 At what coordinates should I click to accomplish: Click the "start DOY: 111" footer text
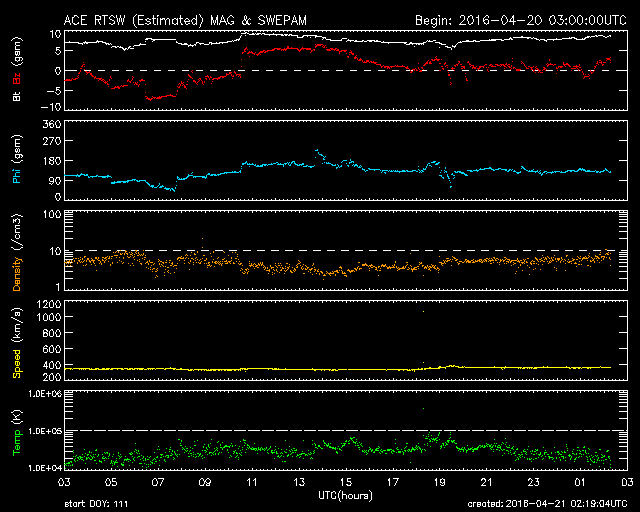coord(96,504)
